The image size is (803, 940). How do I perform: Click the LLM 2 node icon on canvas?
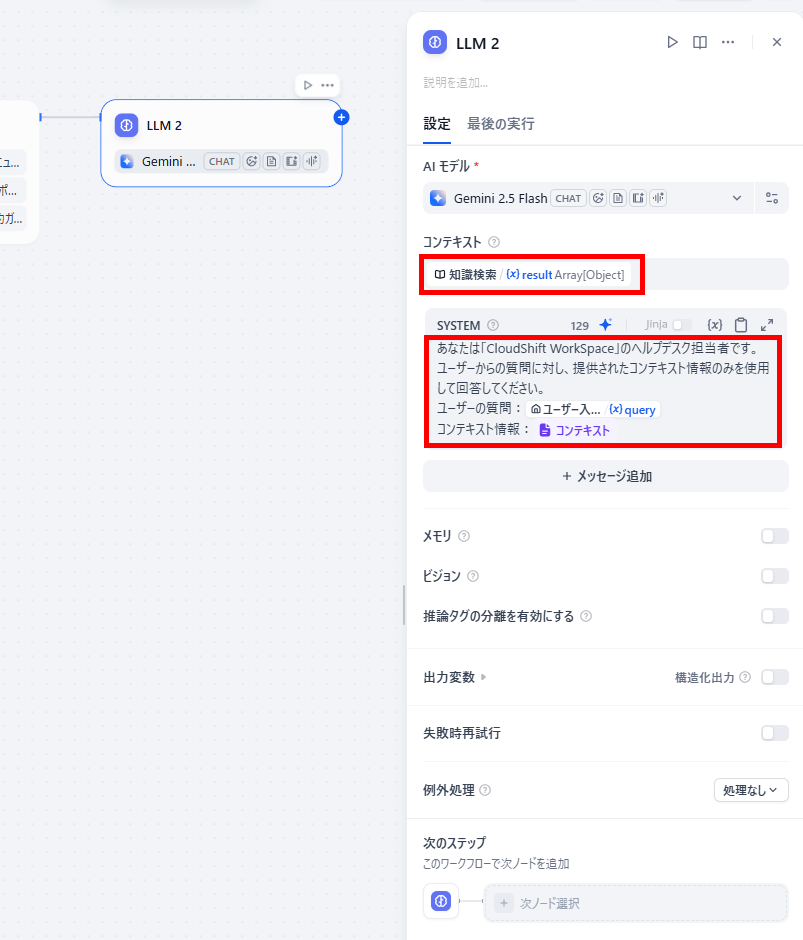(127, 125)
